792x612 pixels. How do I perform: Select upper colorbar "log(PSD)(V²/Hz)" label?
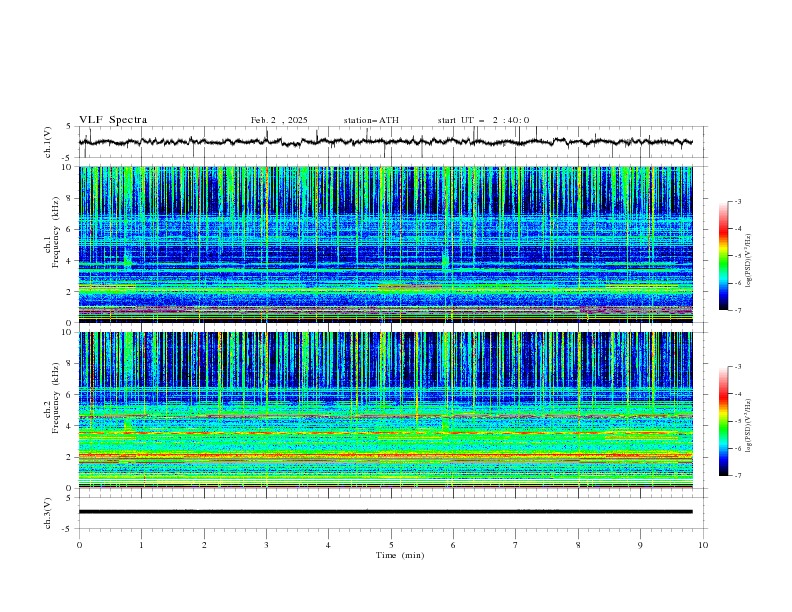tap(749, 261)
